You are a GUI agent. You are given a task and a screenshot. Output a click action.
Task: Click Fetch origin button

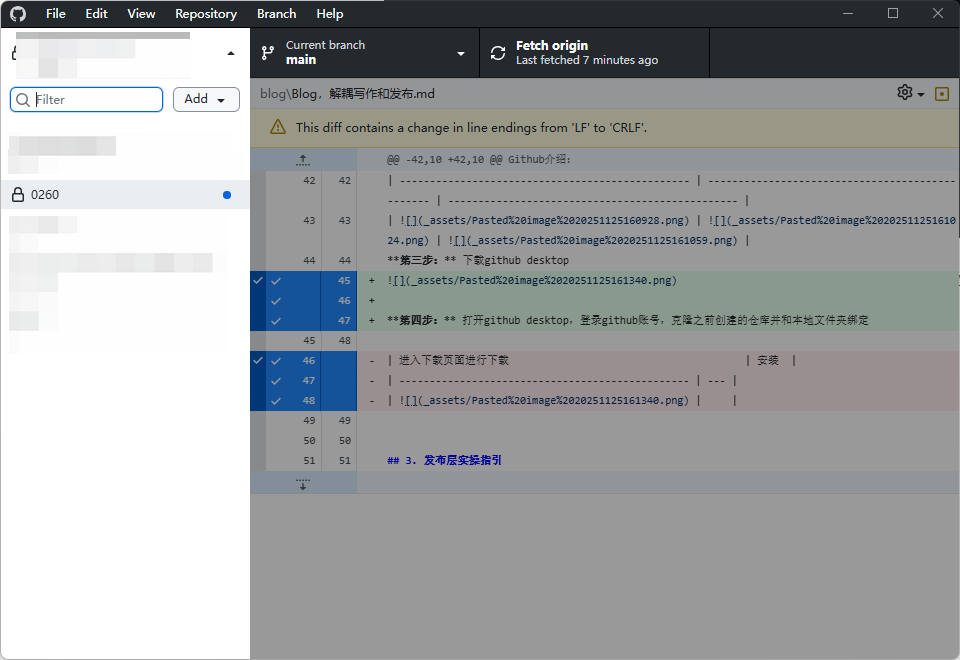tap(594, 53)
